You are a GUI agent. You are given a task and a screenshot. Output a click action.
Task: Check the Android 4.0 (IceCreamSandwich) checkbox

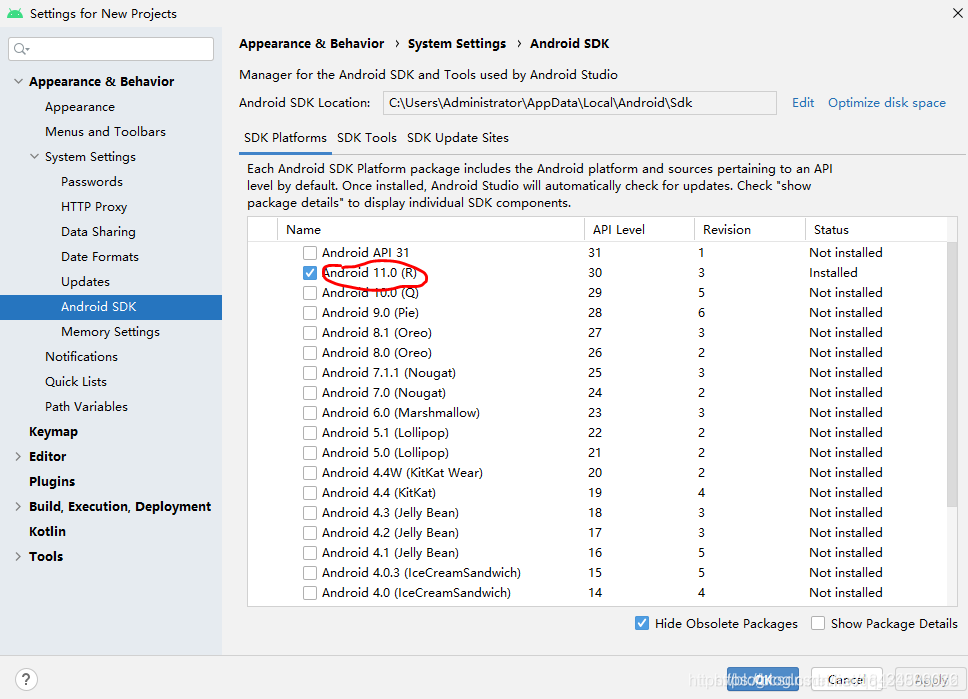coord(310,593)
